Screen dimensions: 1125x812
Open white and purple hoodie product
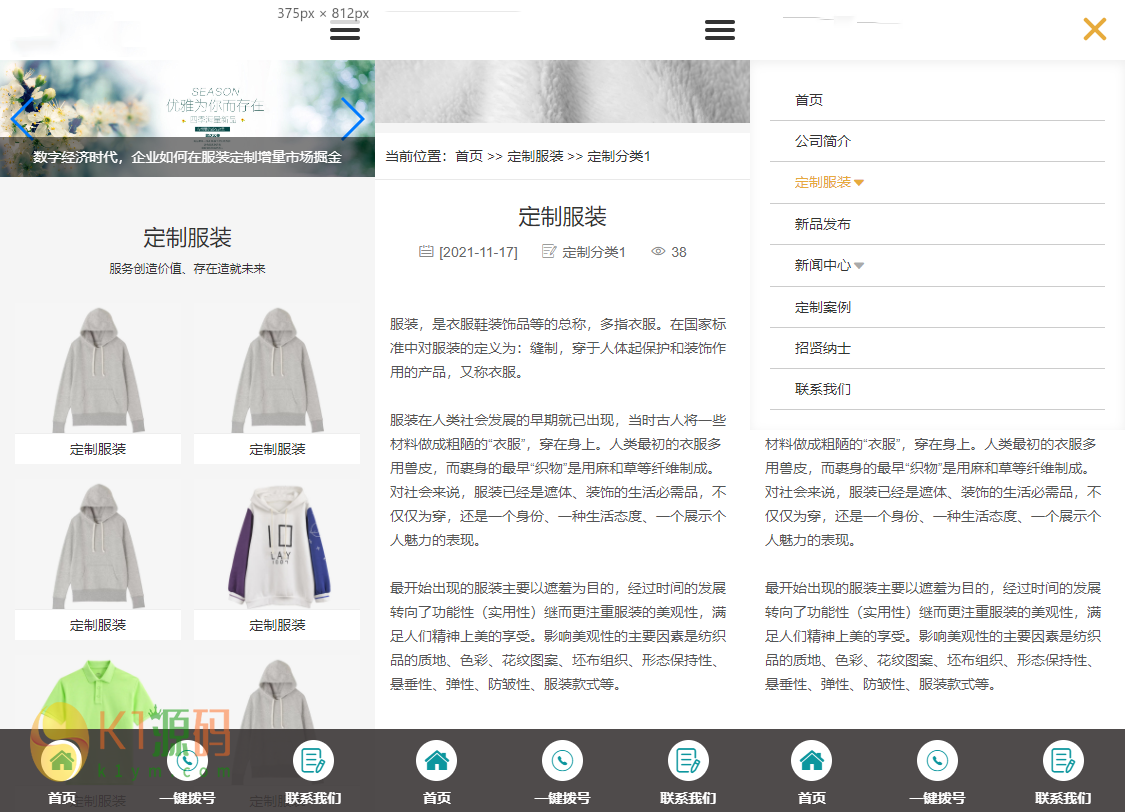click(x=278, y=545)
